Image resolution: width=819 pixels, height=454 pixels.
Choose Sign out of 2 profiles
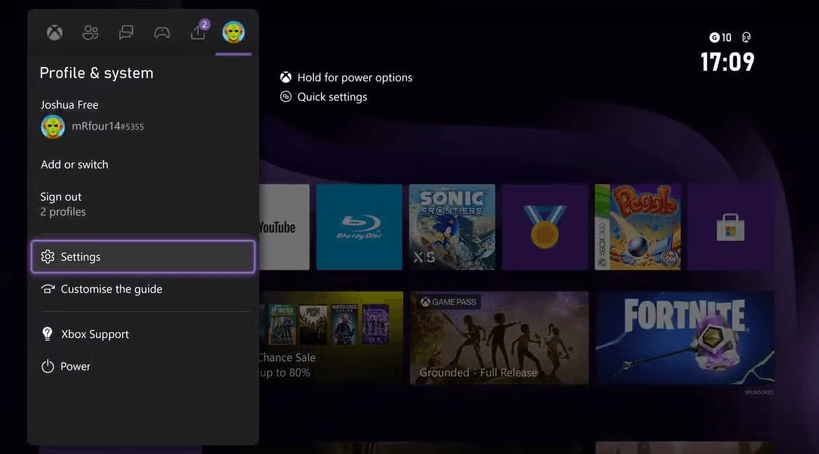click(x=62, y=204)
